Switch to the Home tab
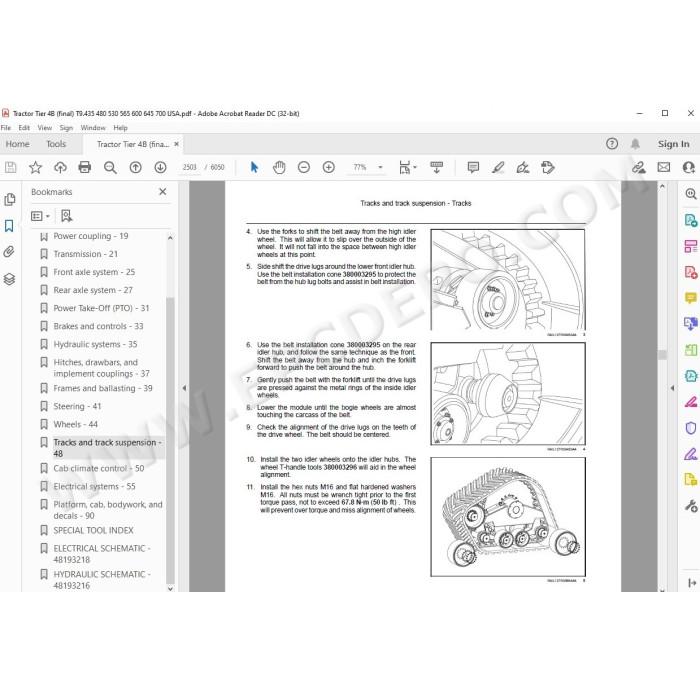 [x=17, y=144]
